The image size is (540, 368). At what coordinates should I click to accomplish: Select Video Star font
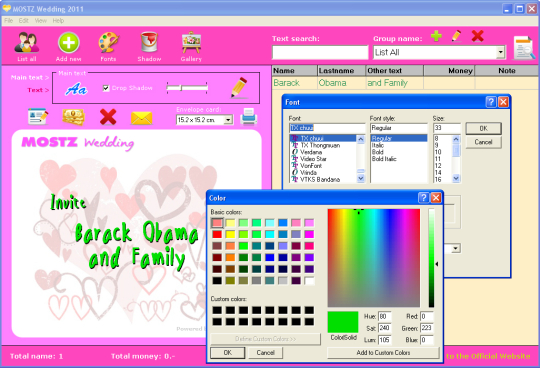pos(313,159)
